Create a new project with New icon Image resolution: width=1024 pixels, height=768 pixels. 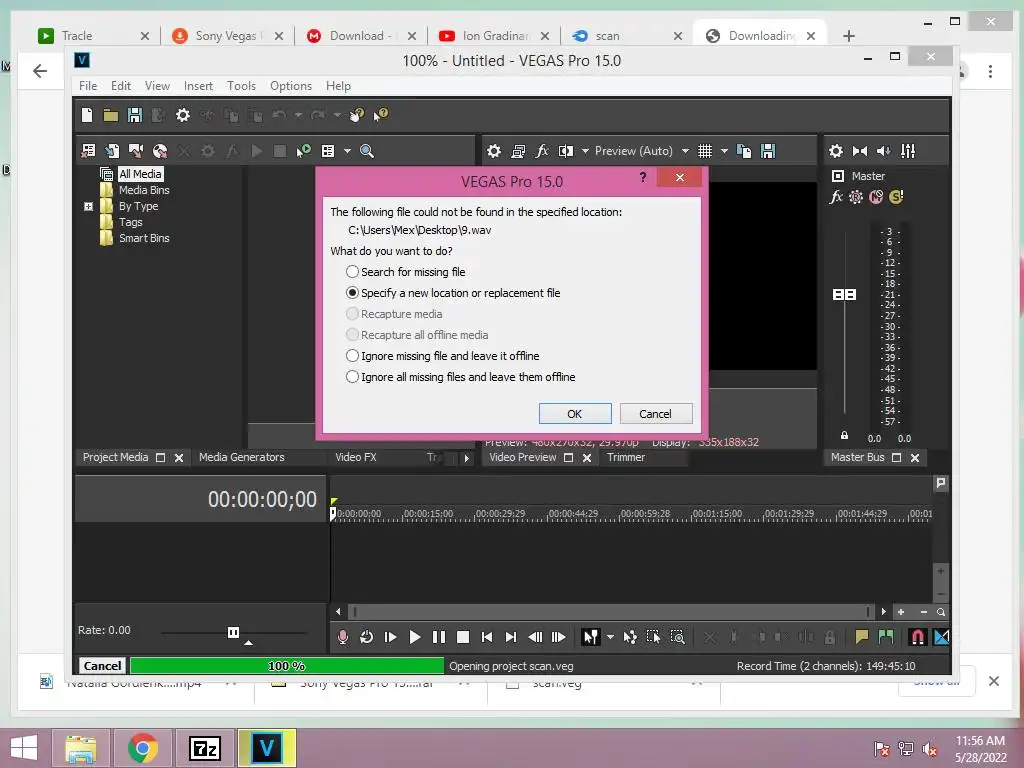tap(87, 116)
